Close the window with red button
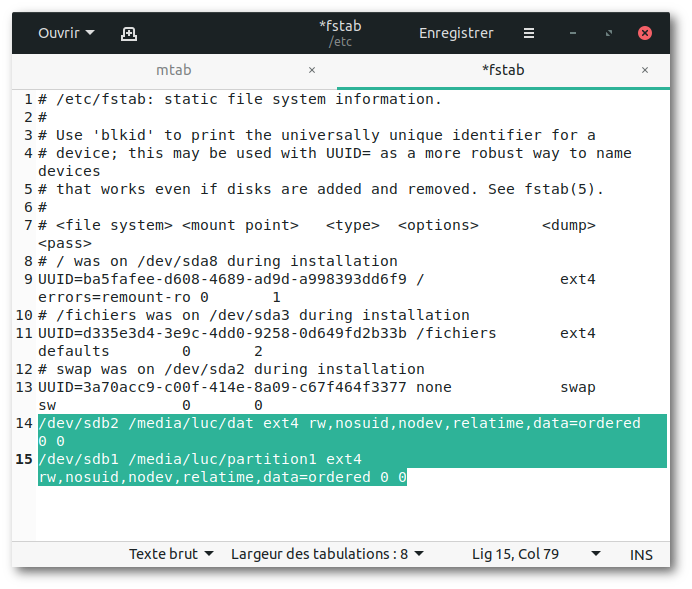The width and height of the screenshot is (692, 589). 645,33
